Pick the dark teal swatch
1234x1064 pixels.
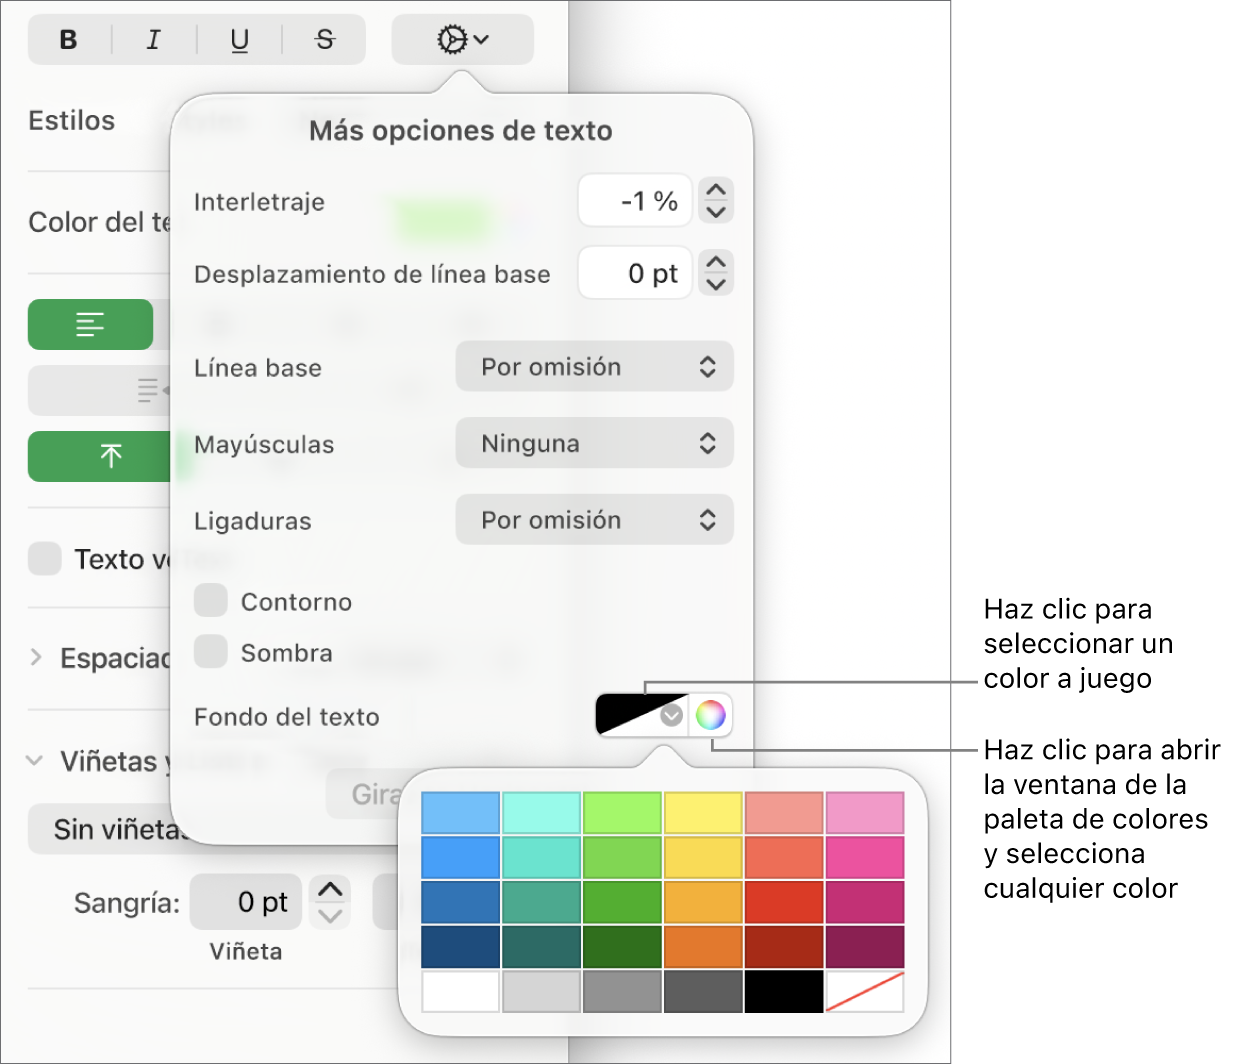tap(541, 946)
